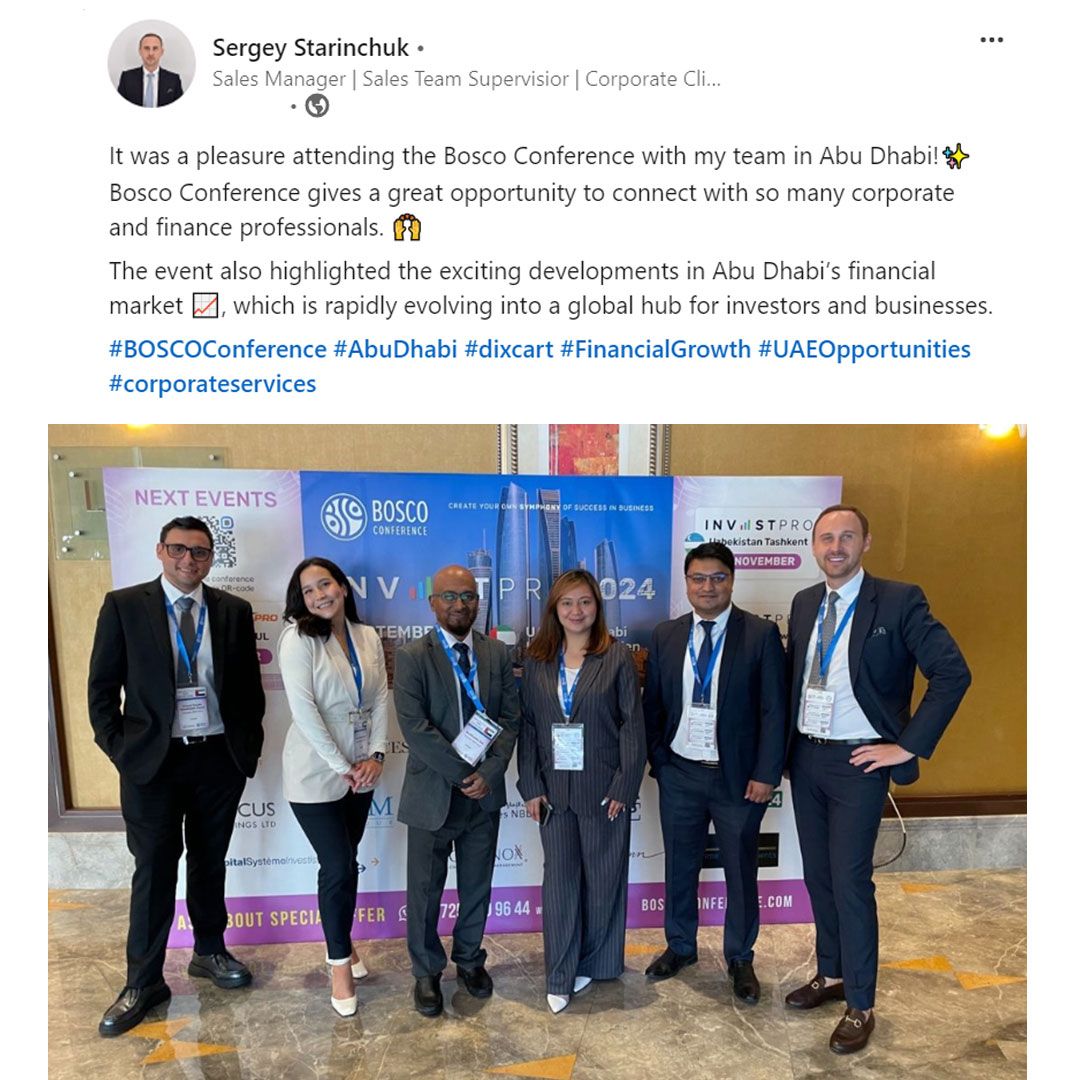Open the #UAEOpportunities hashtag
Viewport: 1080px width, 1080px height.
coord(864,349)
